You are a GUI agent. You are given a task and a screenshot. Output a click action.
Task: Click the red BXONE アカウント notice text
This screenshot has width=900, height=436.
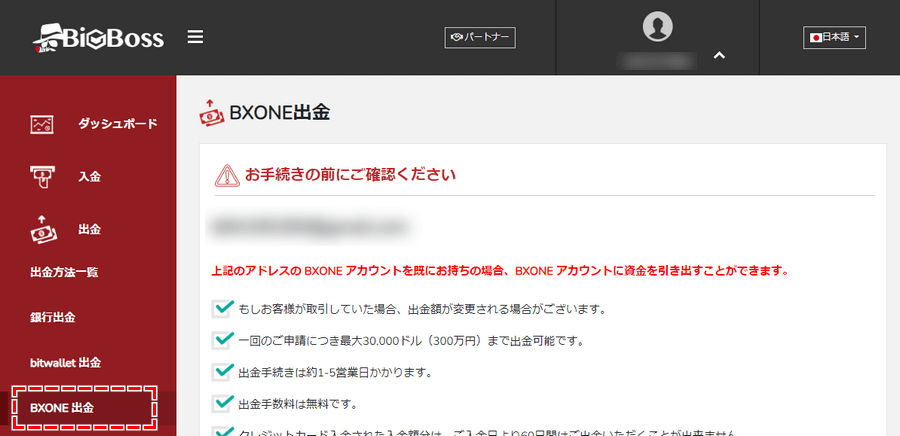point(499,270)
